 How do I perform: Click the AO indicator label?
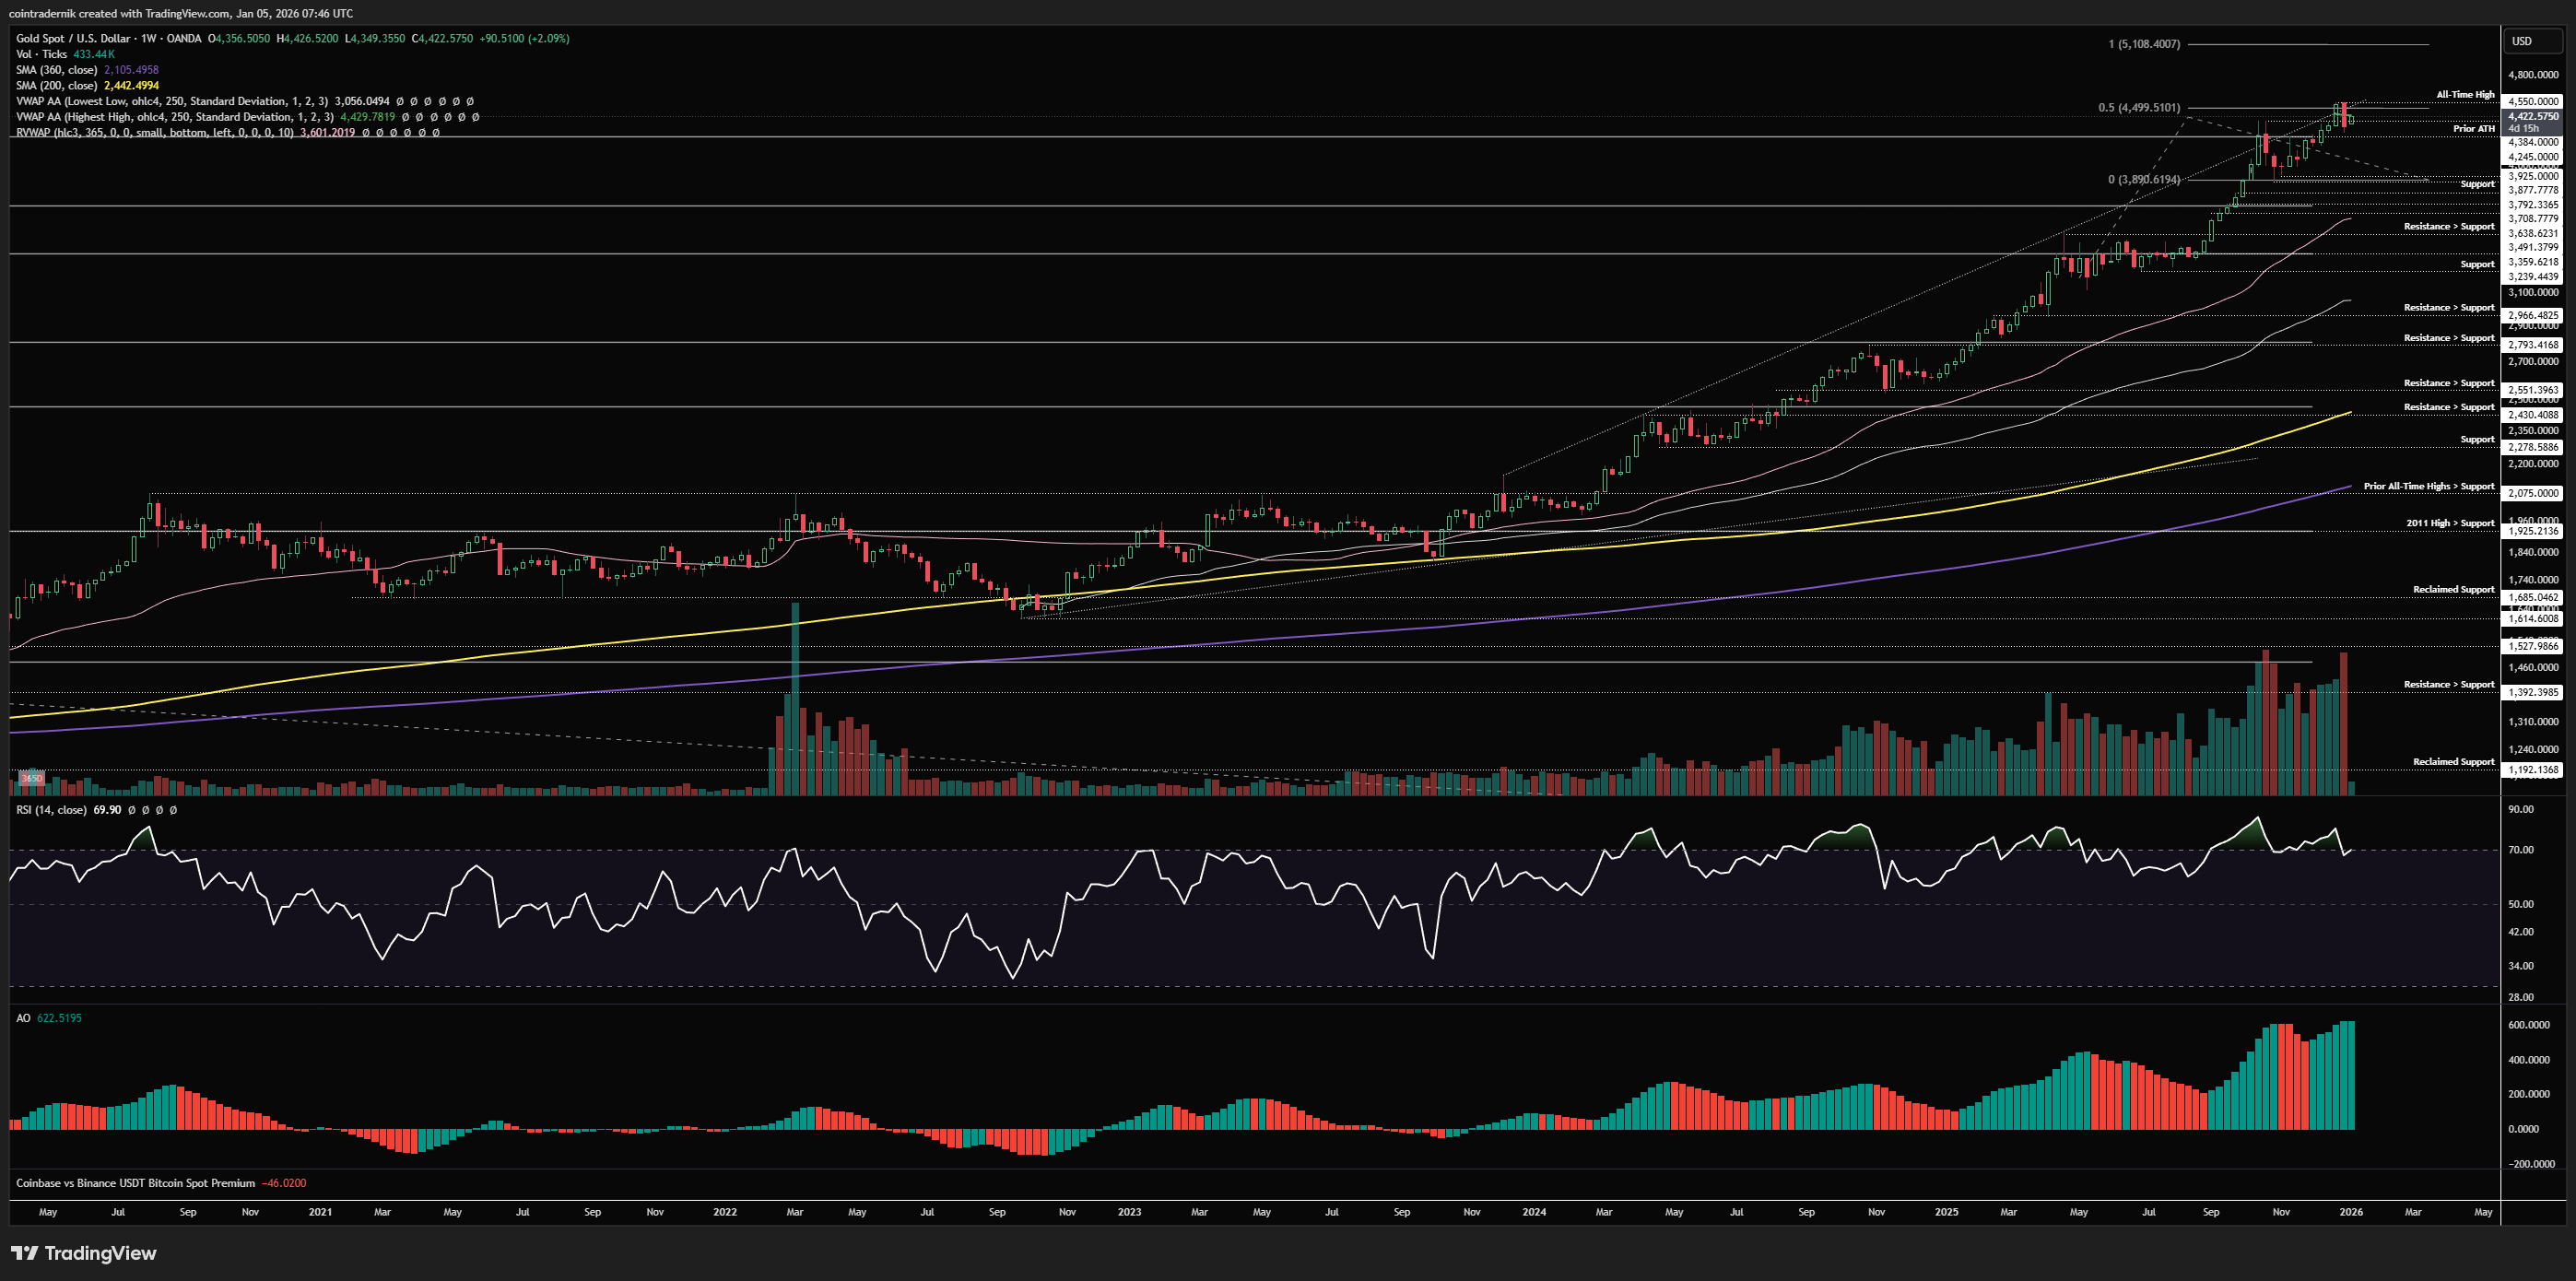point(23,1018)
